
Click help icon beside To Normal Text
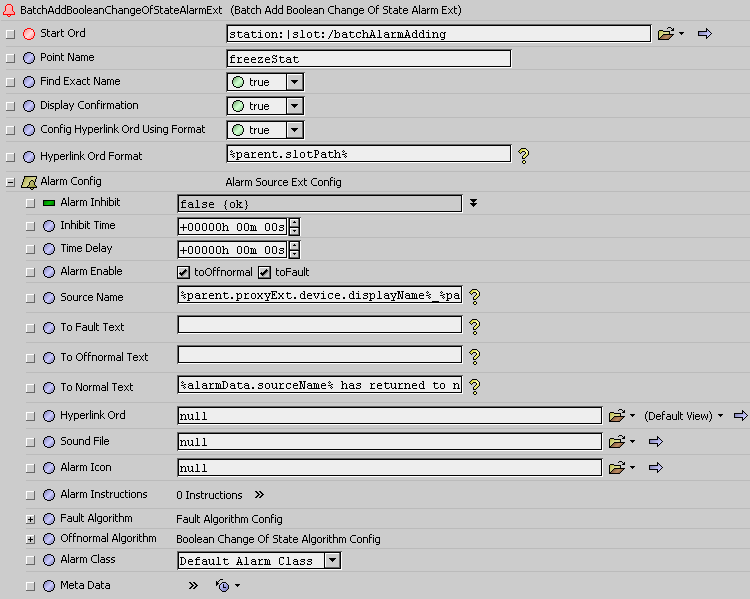click(x=475, y=386)
